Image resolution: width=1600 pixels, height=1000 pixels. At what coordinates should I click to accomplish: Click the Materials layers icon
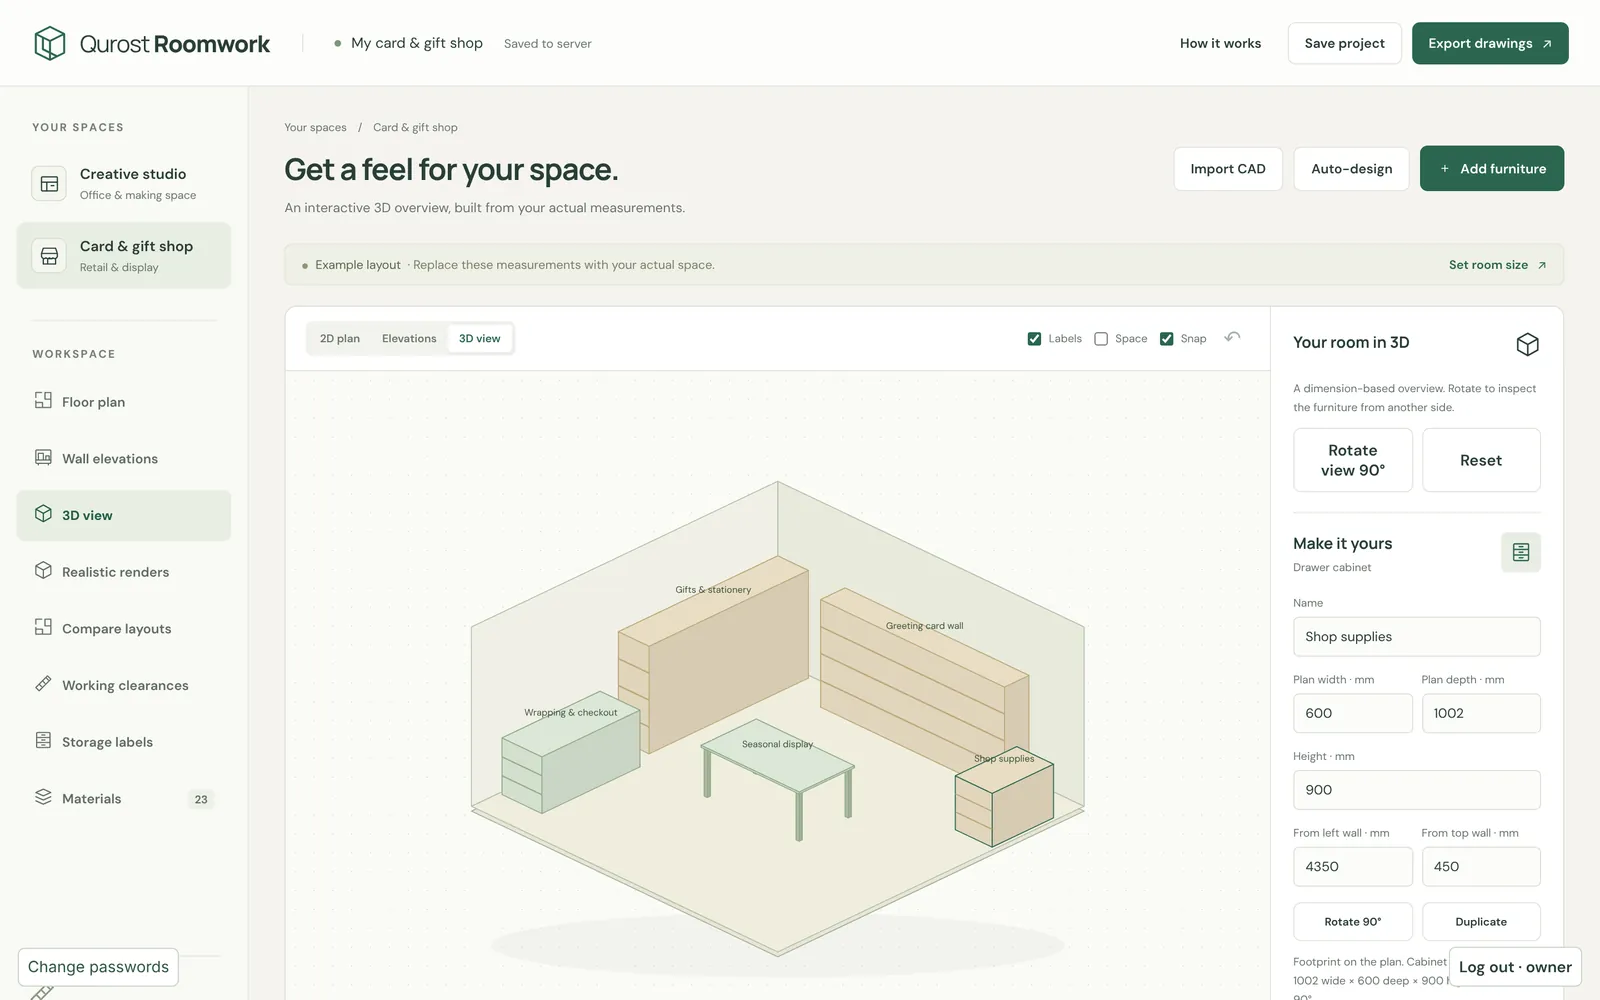[x=43, y=797]
